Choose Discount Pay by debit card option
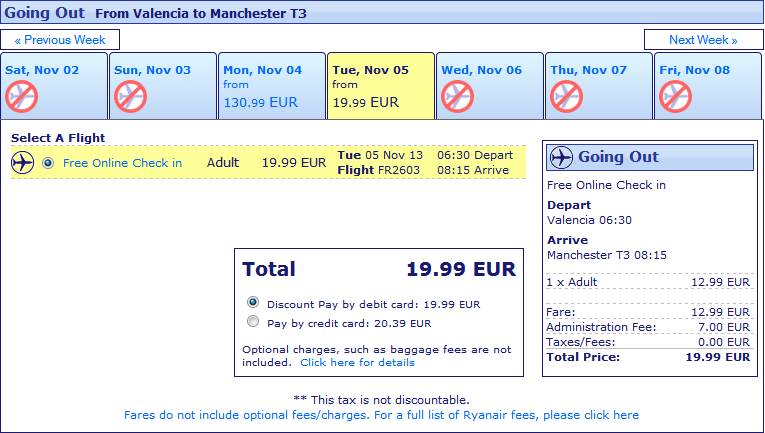 click(x=253, y=302)
